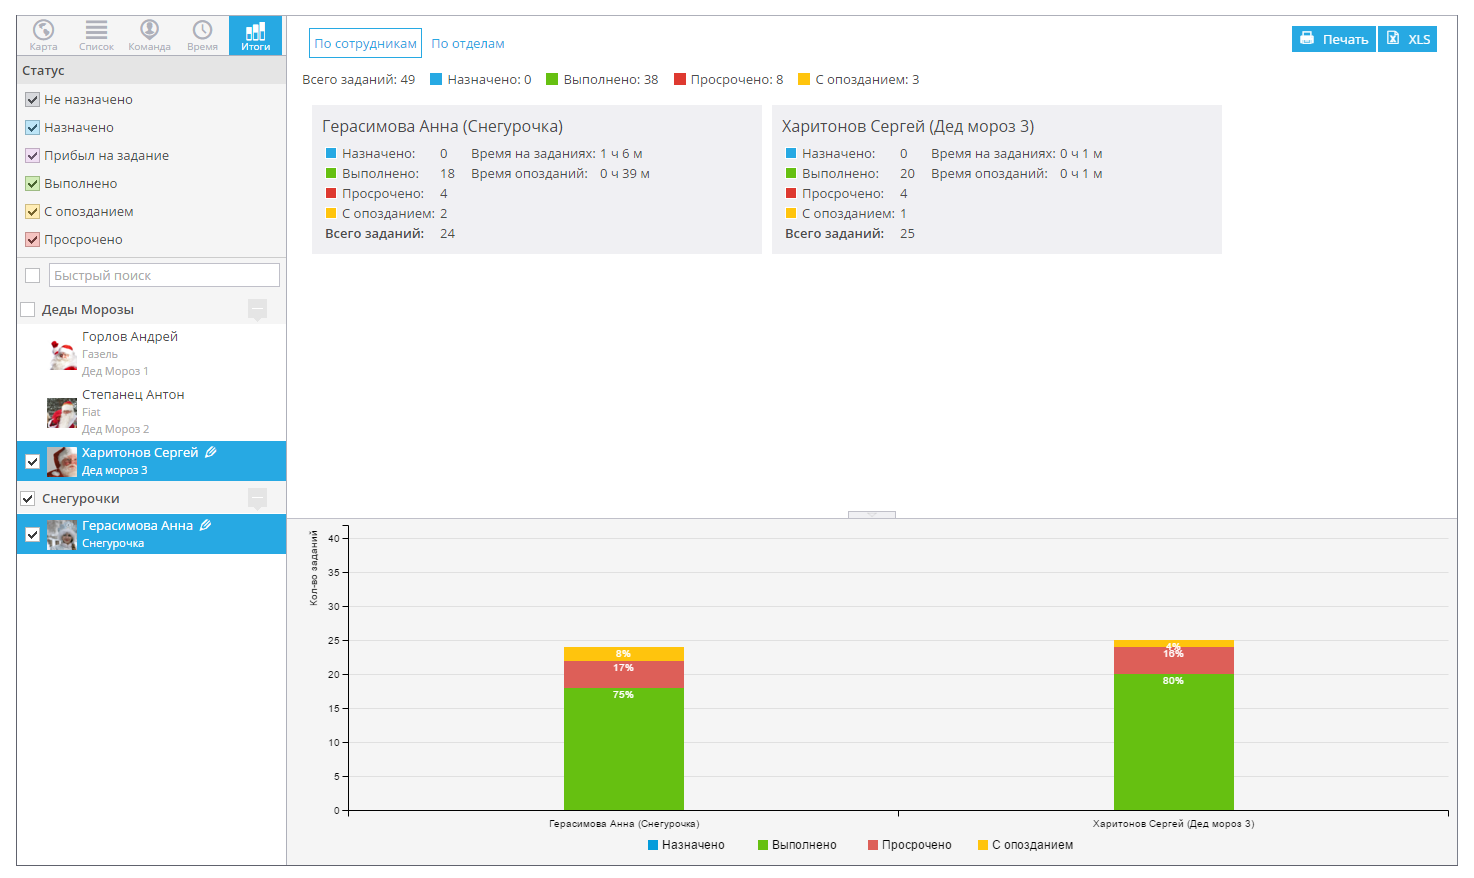The width and height of the screenshot is (1474, 878).
Task: Click the Харитонов Сергей name in the list
Action: pyautogui.click(x=140, y=452)
